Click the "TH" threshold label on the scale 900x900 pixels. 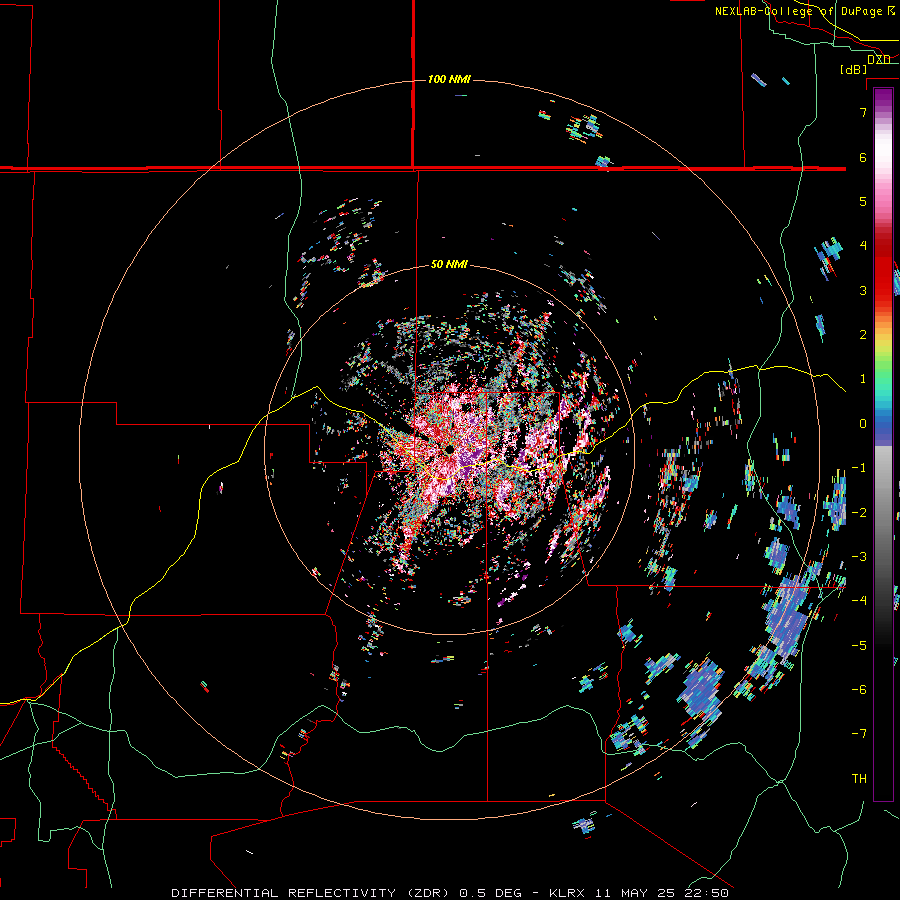pyautogui.click(x=859, y=779)
